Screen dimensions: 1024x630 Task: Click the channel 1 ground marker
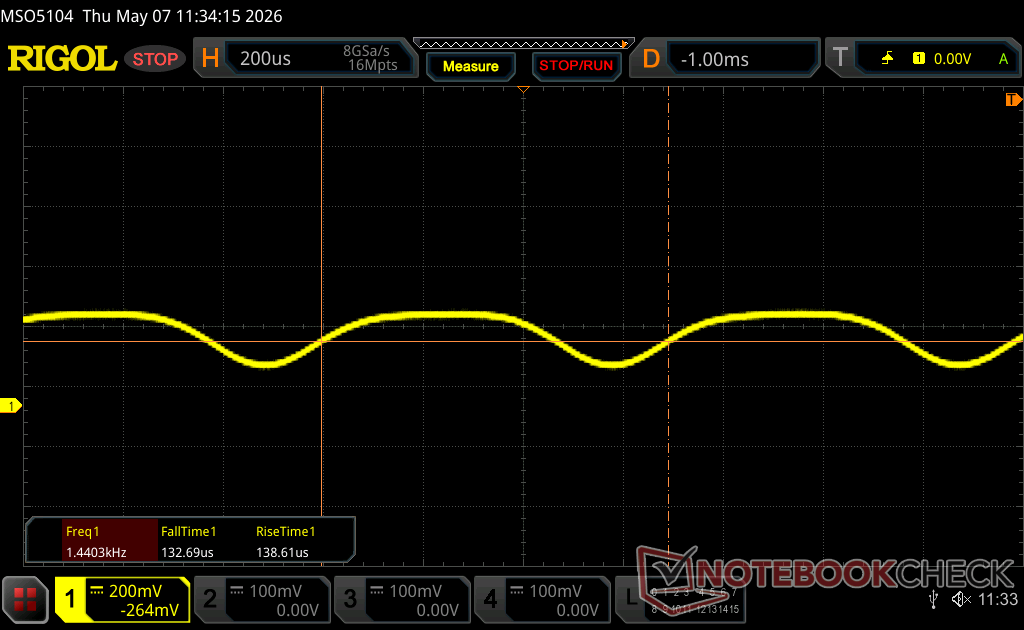[x=10, y=406]
